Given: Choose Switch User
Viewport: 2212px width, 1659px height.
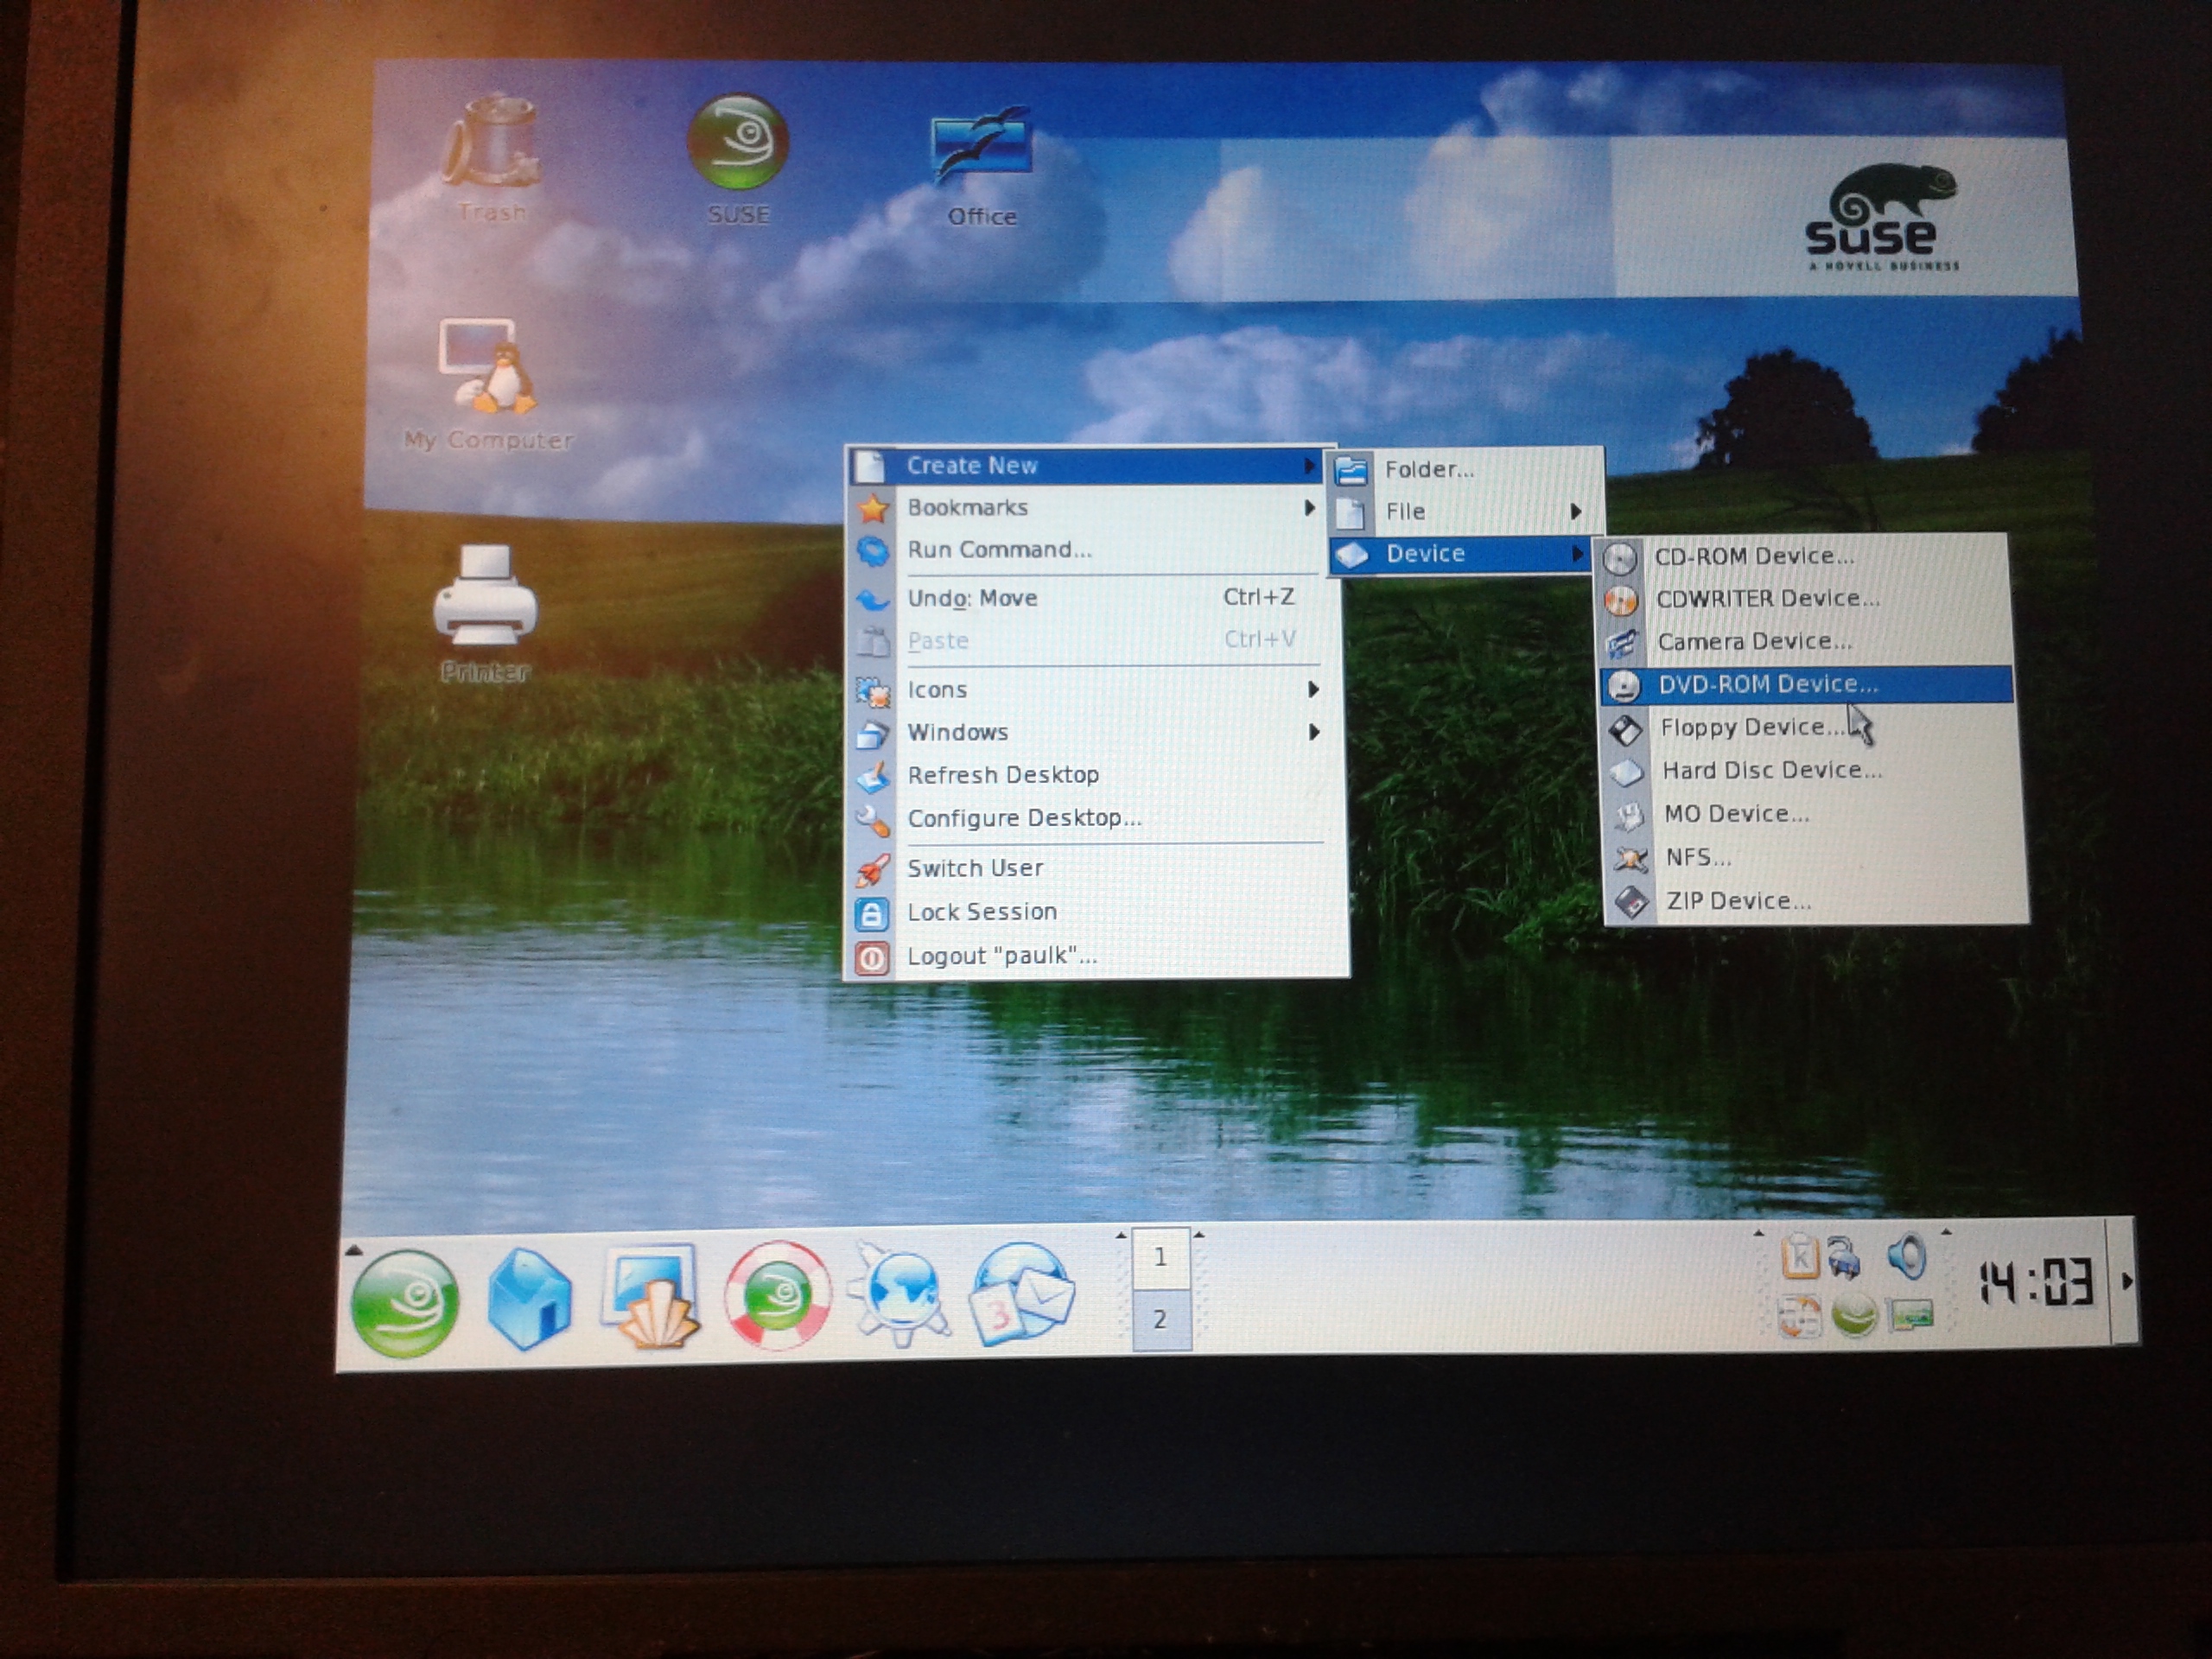Looking at the screenshot, I should [x=1094, y=868].
